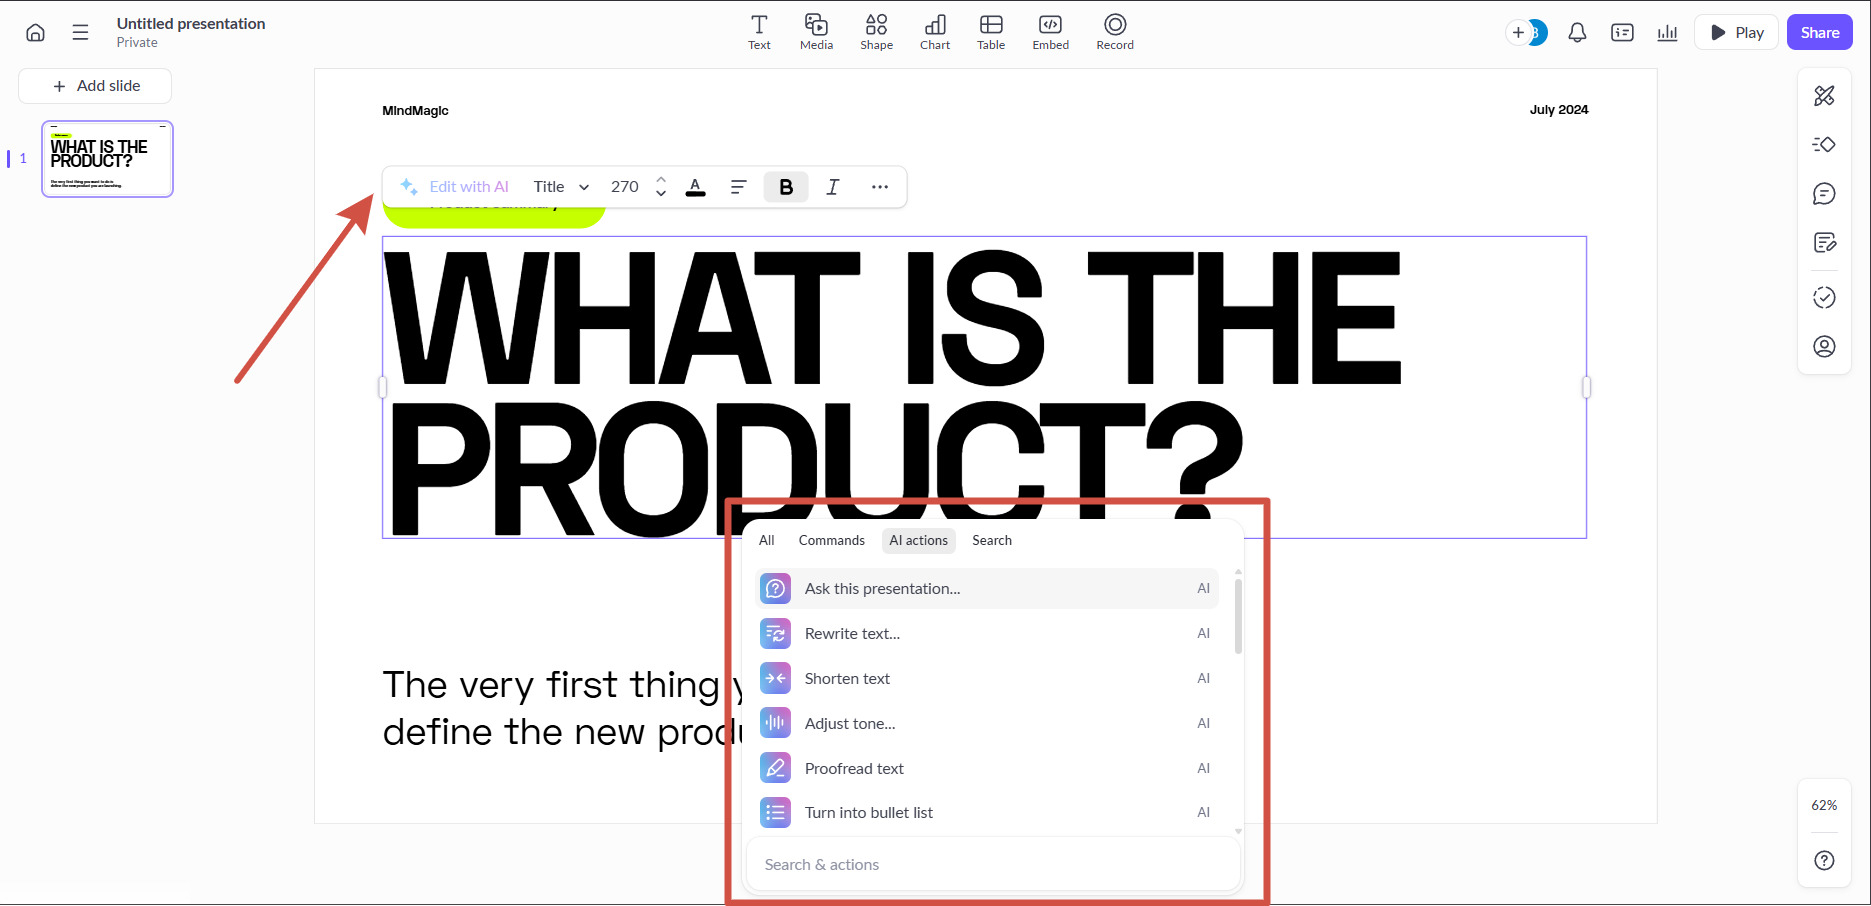
Task: Add a collaborator via the plus avatar
Action: (1519, 33)
